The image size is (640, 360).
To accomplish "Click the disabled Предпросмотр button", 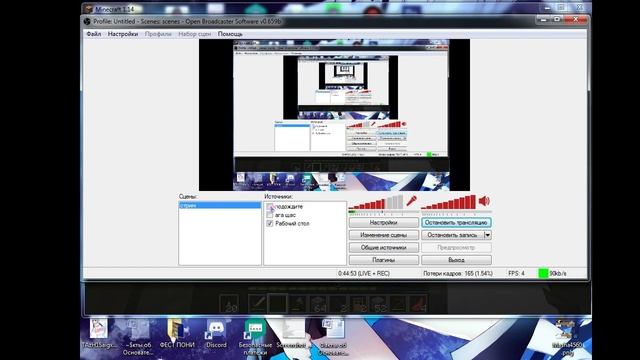I will coord(456,248).
